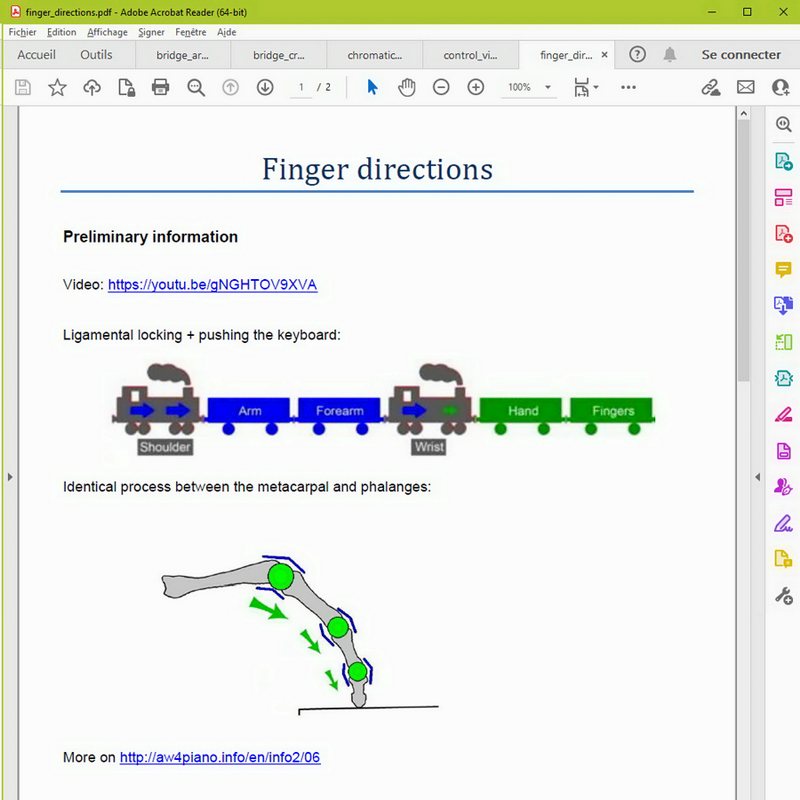Viewport: 800px width, 800px height.
Task: Open notifications bell icon
Action: (670, 55)
